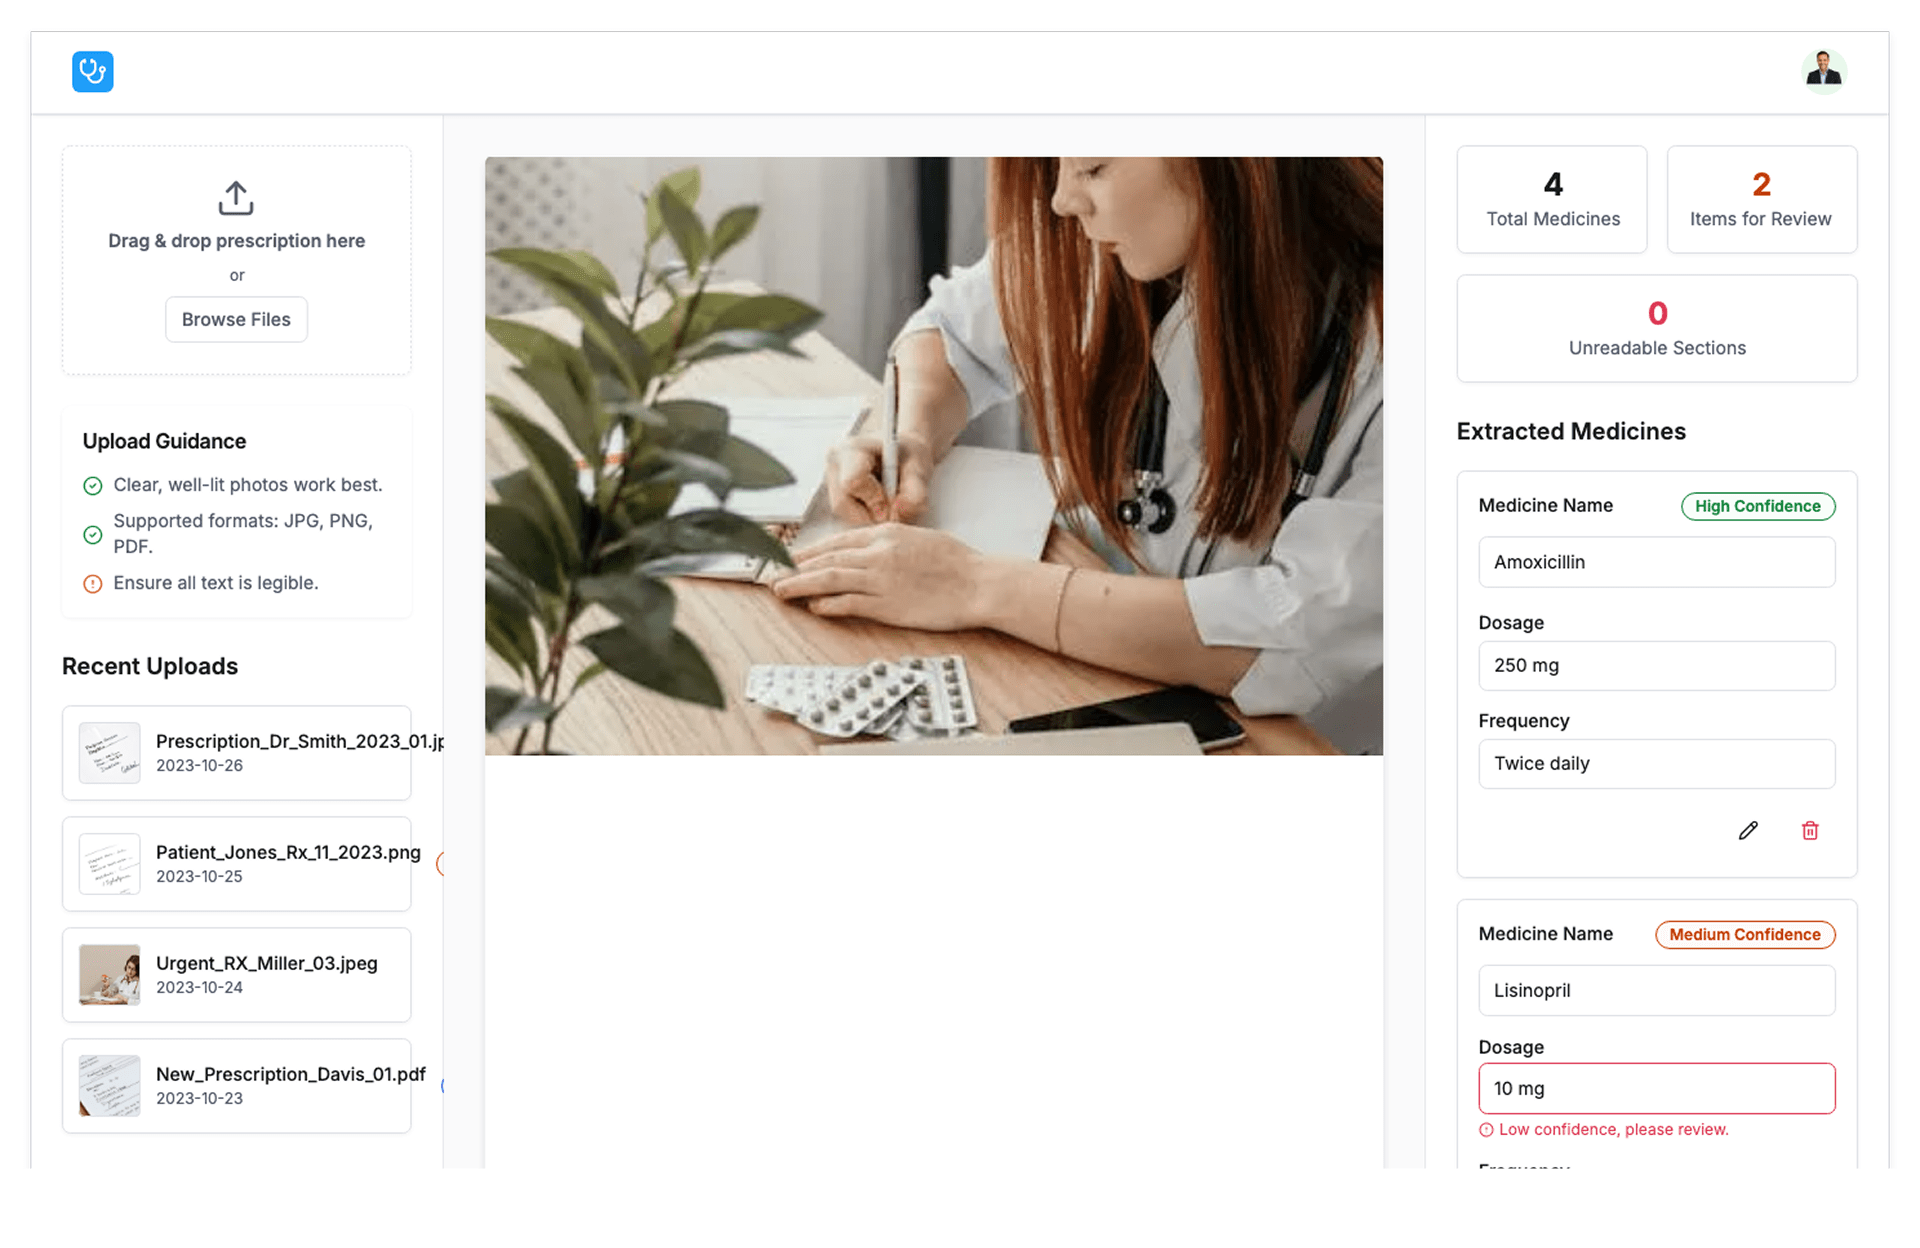
Task: Click the upload arrow icon
Action: coord(236,198)
